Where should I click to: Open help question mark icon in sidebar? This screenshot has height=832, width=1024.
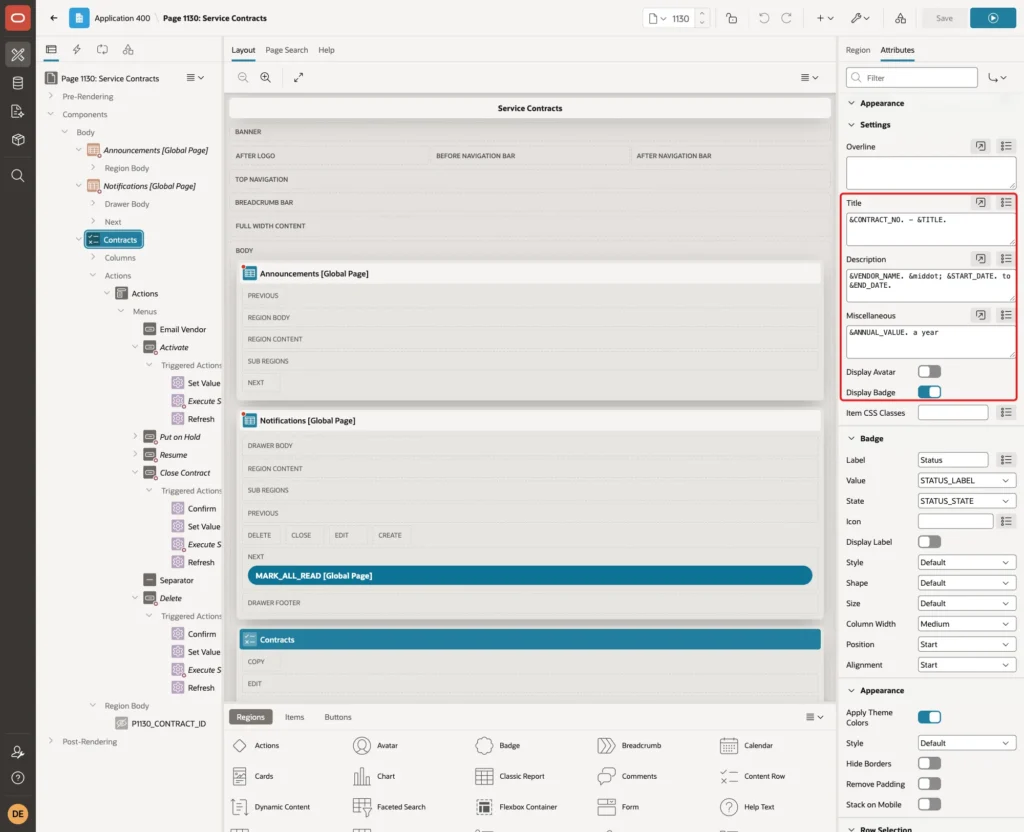pyautogui.click(x=18, y=778)
